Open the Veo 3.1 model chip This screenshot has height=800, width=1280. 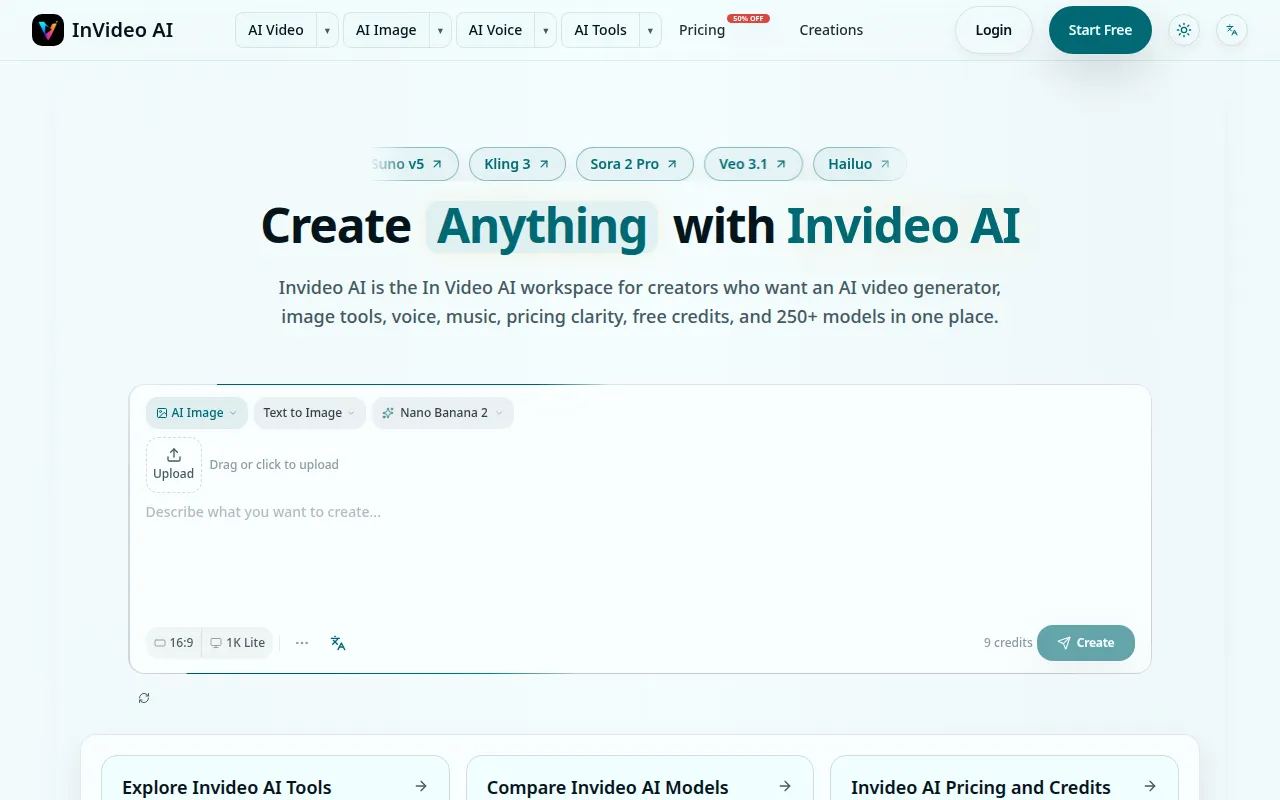753,164
